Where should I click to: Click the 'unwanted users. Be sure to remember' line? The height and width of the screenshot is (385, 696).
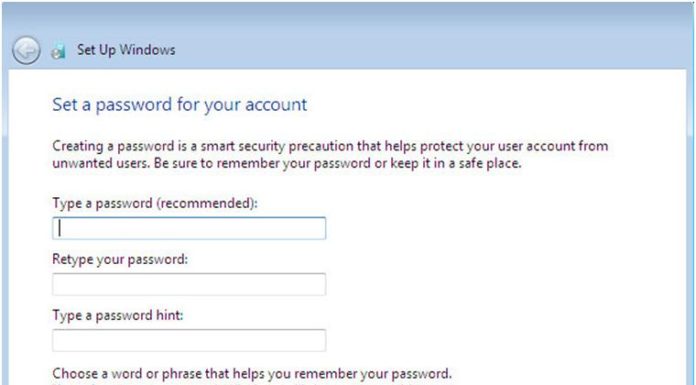287,163
